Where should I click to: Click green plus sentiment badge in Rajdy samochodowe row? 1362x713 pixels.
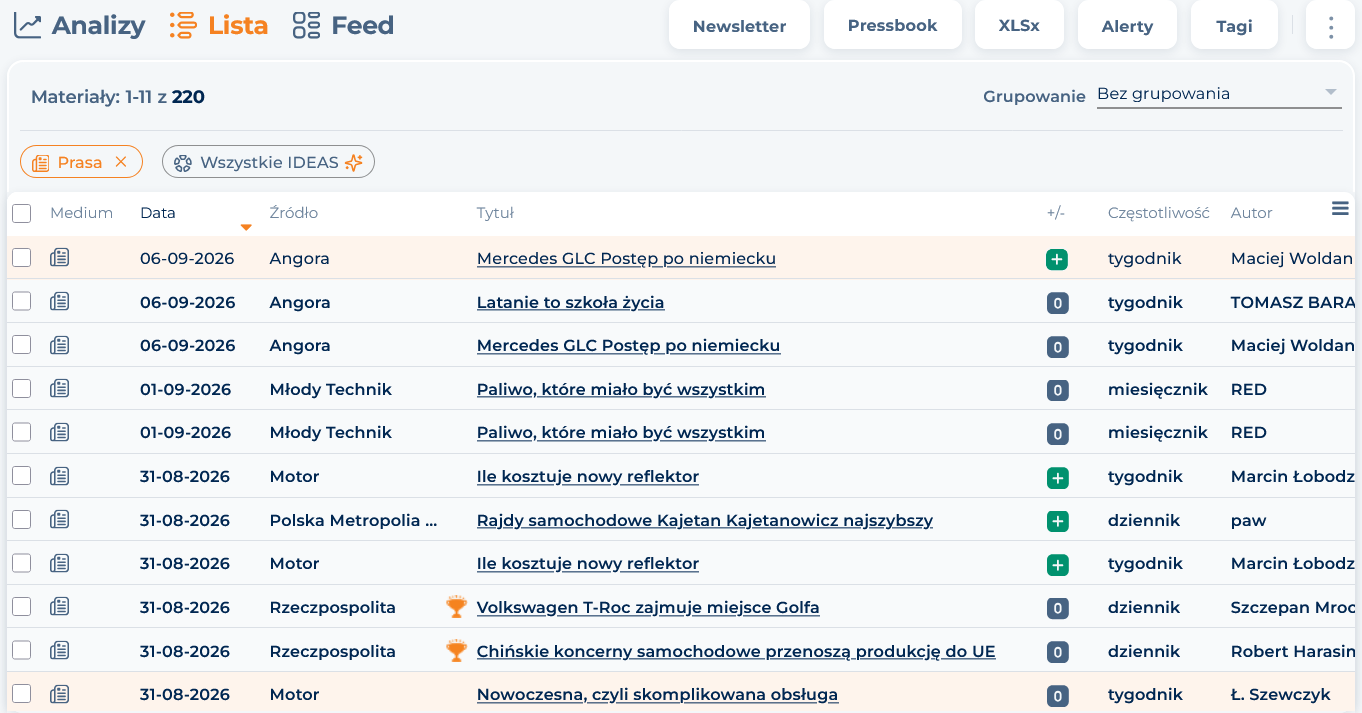[x=1057, y=521]
